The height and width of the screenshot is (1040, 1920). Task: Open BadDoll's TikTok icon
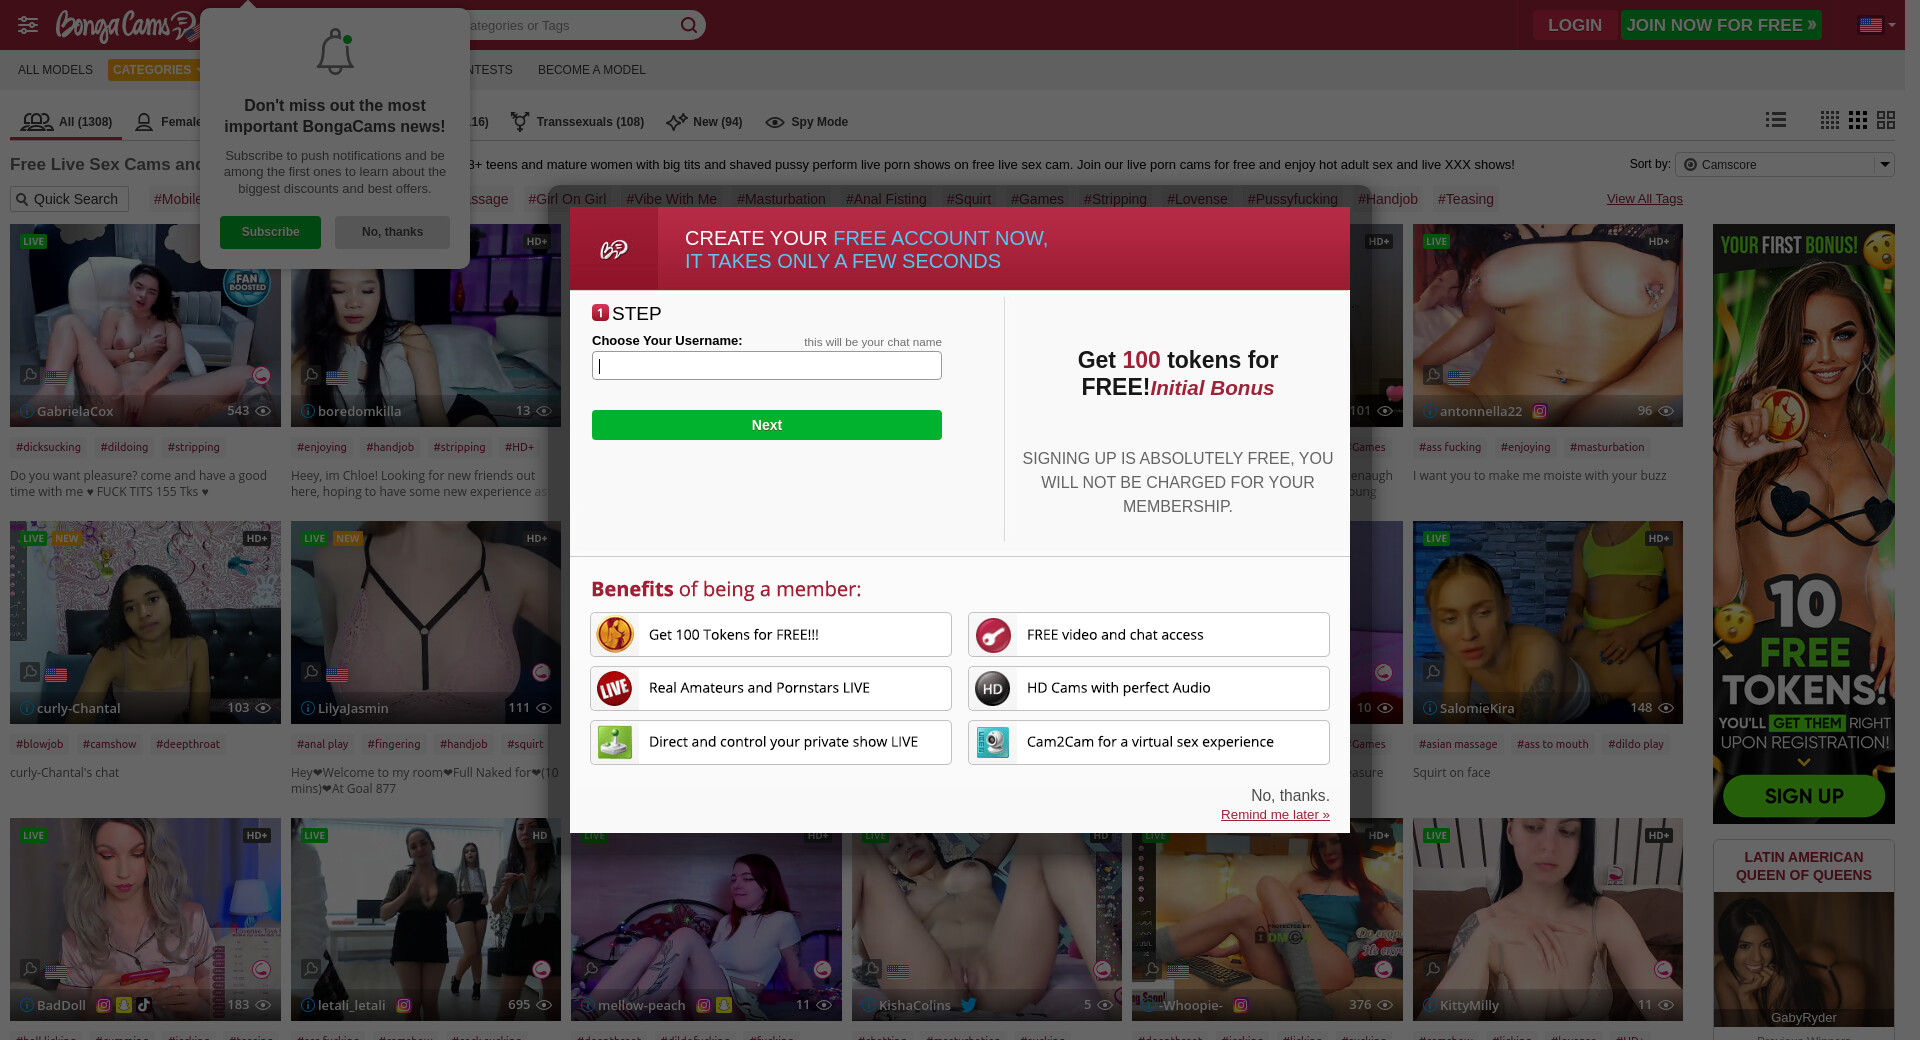click(144, 1005)
